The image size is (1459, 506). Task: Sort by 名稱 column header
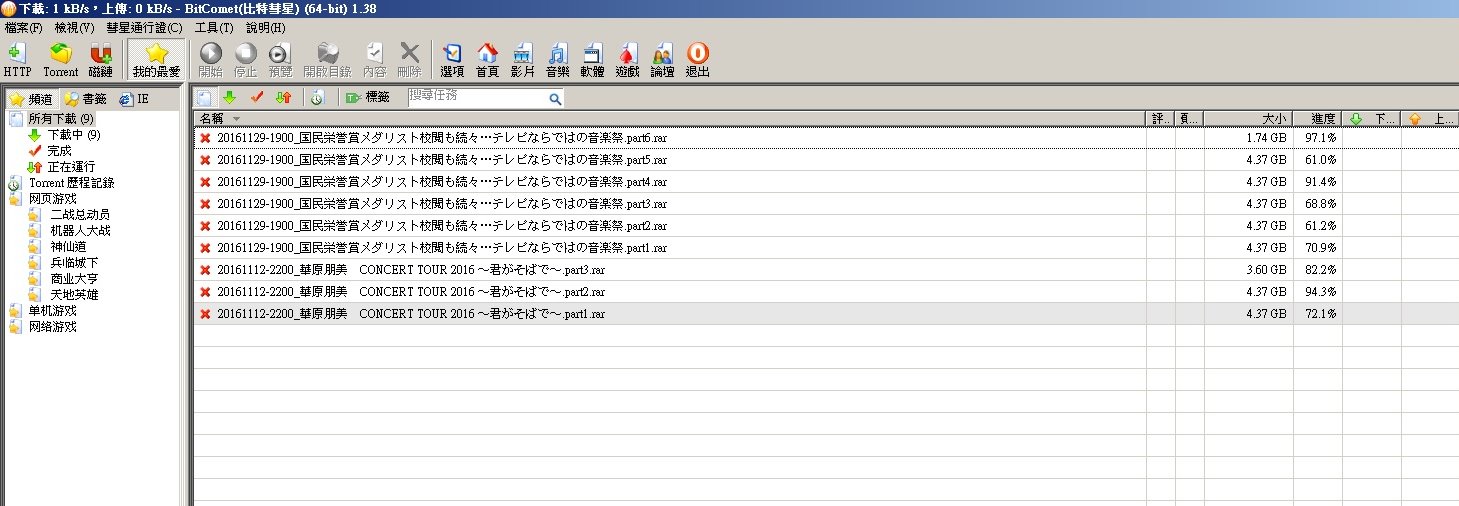point(669,119)
